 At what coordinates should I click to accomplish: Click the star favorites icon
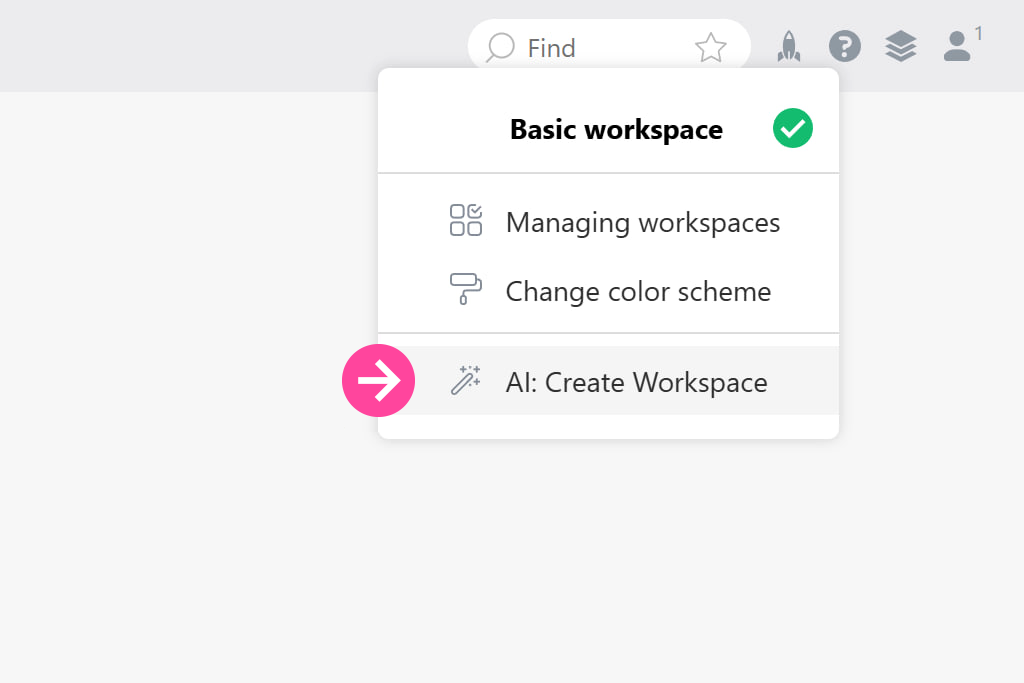[711, 46]
